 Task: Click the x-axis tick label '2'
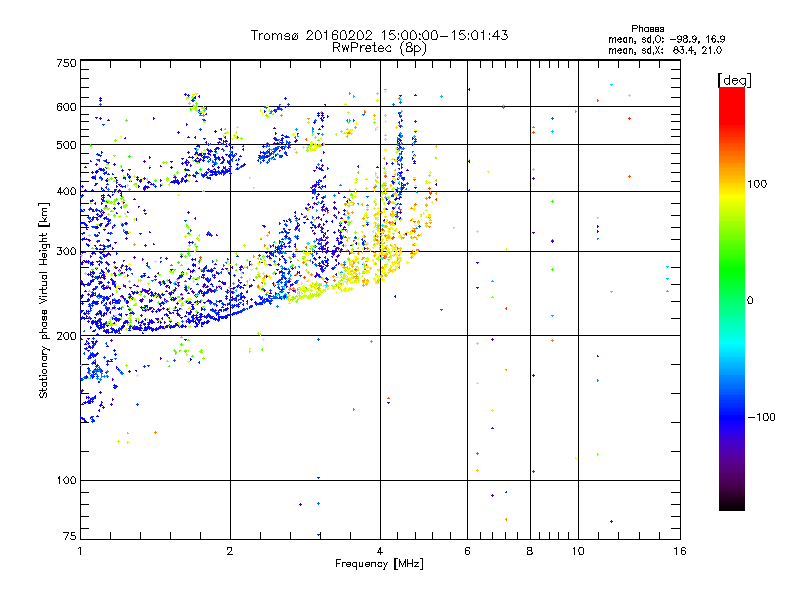point(230,551)
